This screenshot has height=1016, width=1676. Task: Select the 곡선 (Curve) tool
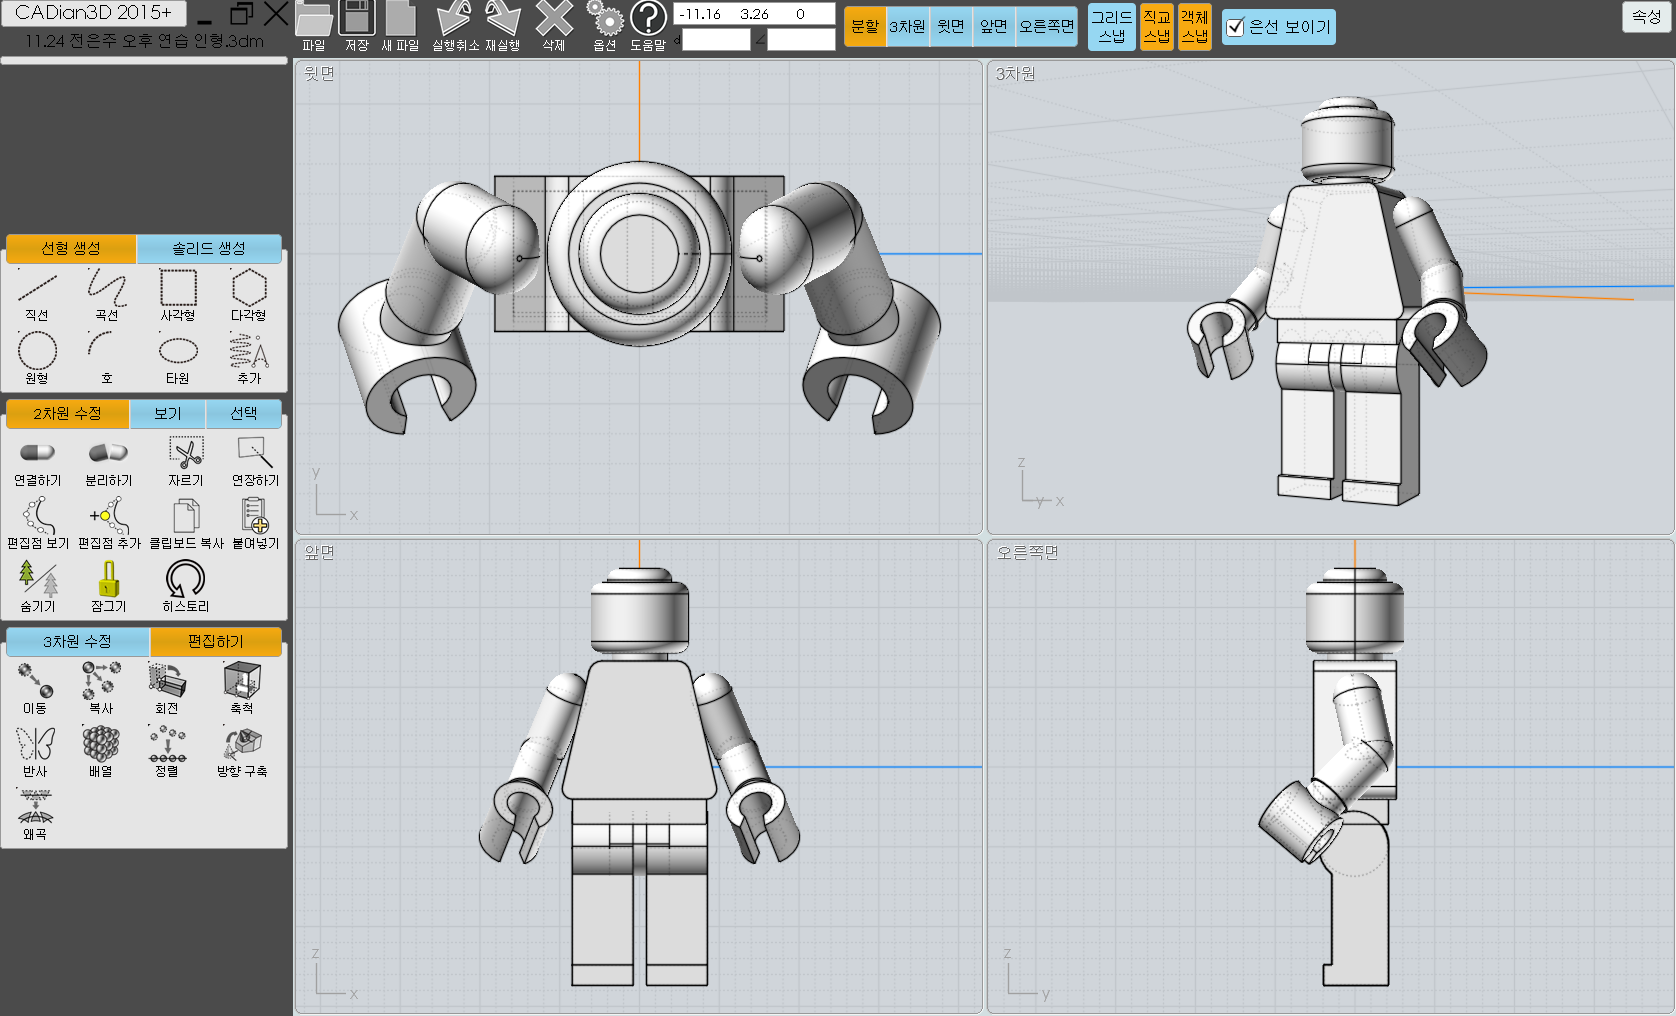107,288
